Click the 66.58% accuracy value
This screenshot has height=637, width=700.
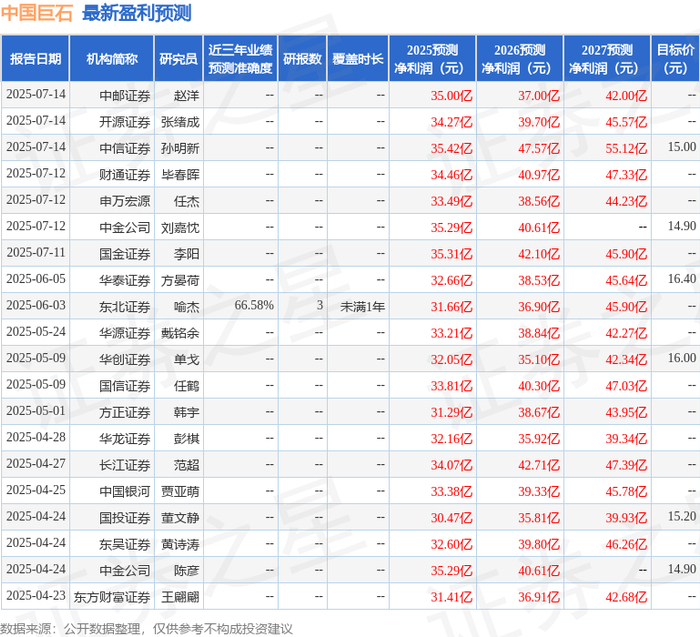pyautogui.click(x=254, y=305)
